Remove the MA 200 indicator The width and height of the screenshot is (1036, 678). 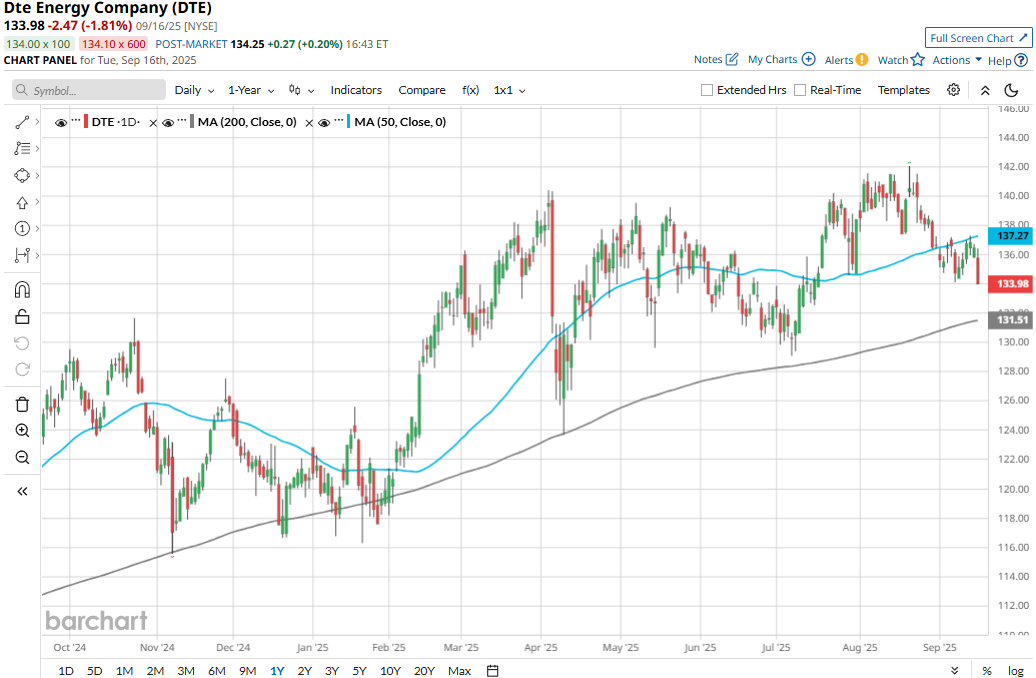pyautogui.click(x=309, y=123)
